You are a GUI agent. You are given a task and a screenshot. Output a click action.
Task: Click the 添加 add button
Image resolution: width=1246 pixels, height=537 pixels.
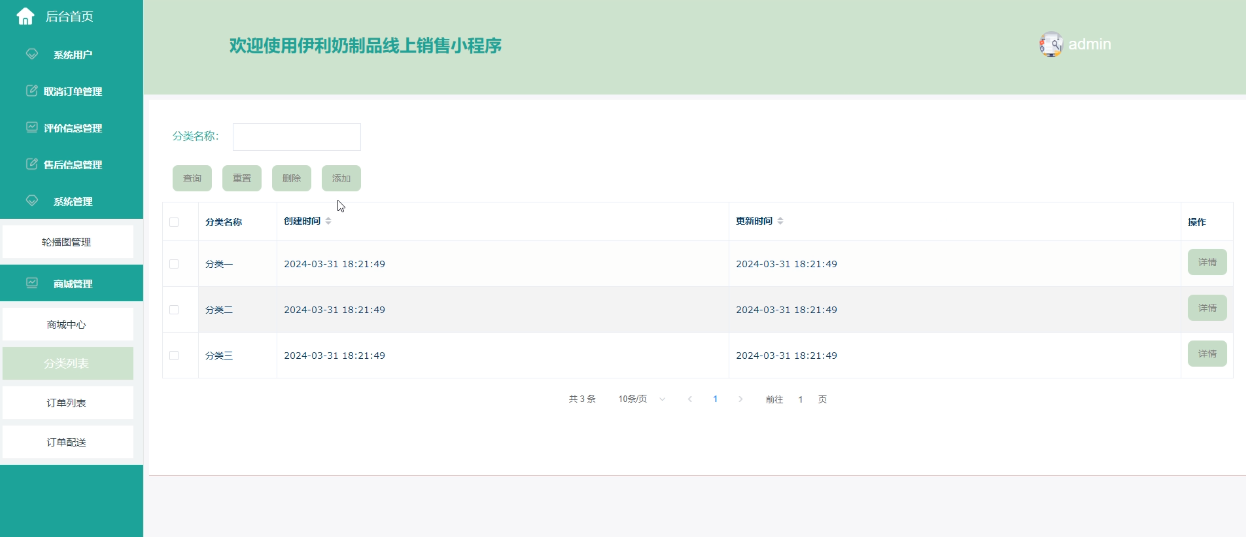(341, 178)
